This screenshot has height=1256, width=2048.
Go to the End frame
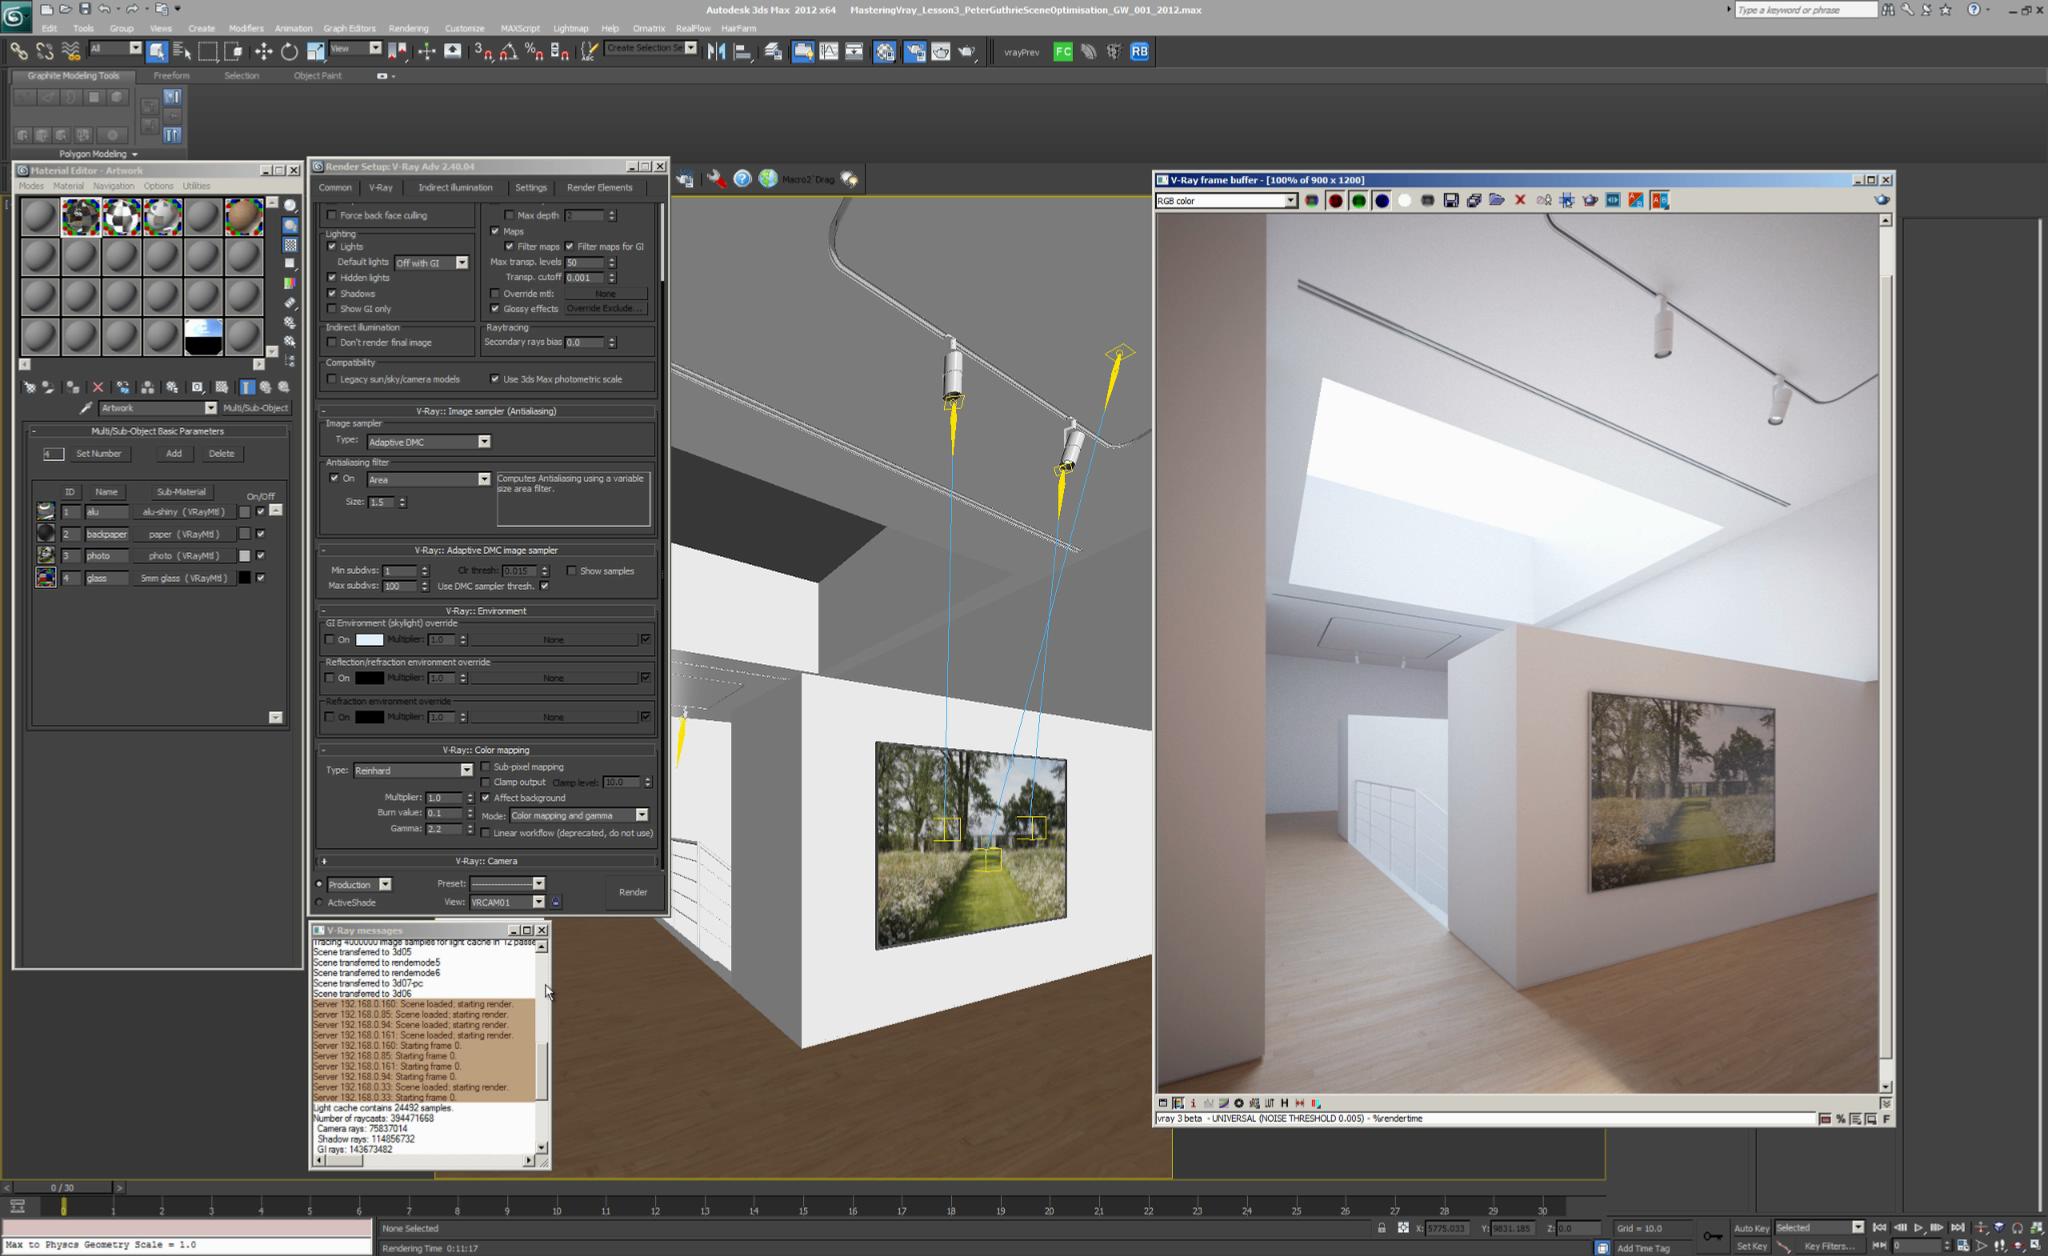(1957, 1228)
